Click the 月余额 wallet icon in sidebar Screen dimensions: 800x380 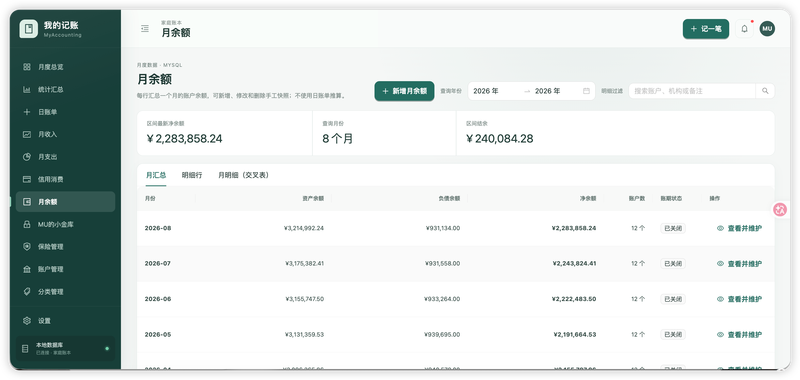click(27, 201)
